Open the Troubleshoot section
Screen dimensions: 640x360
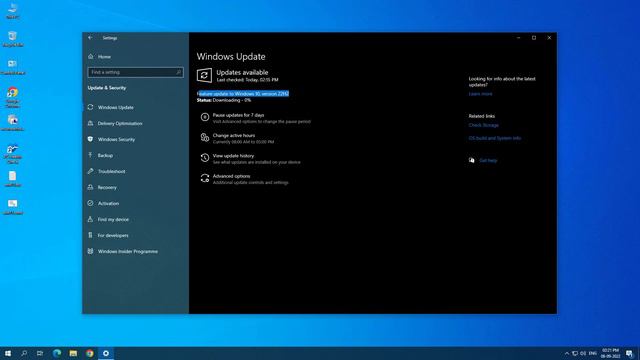pos(111,171)
